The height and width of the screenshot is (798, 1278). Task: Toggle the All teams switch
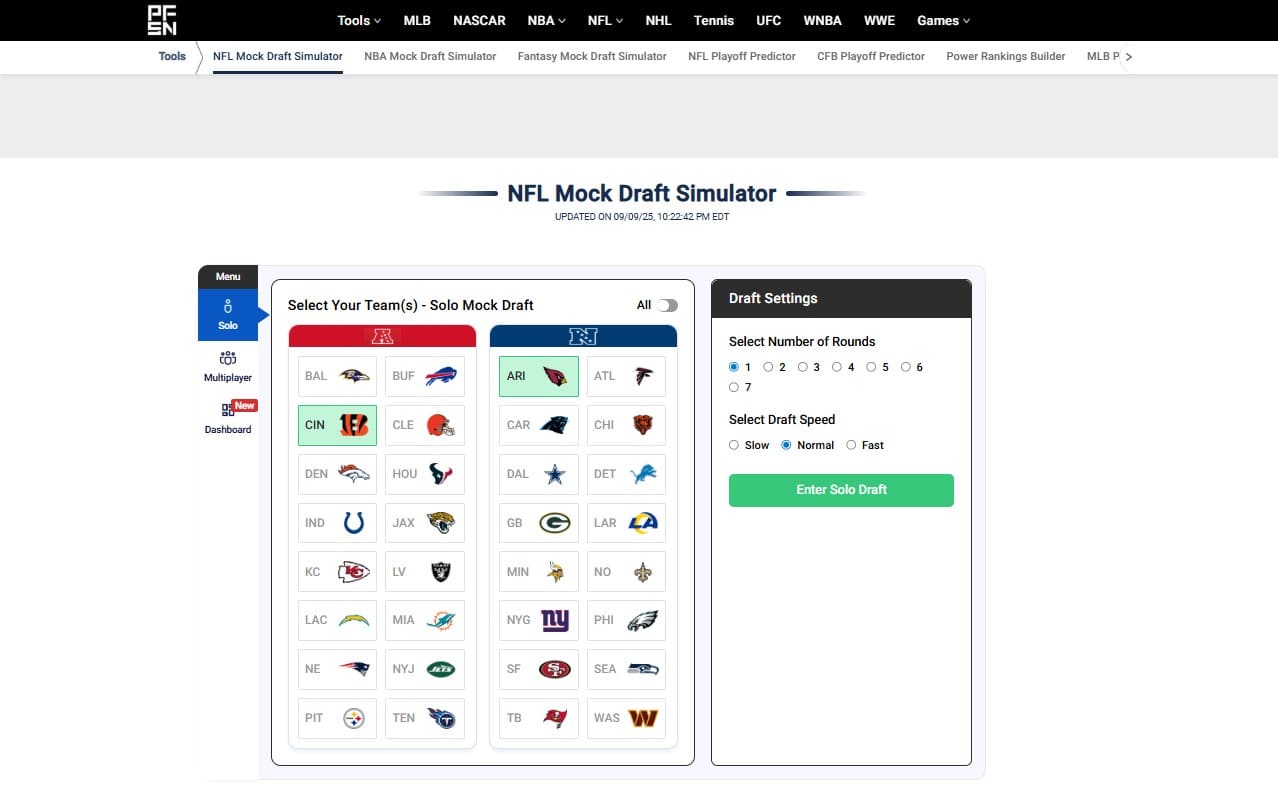tap(667, 306)
